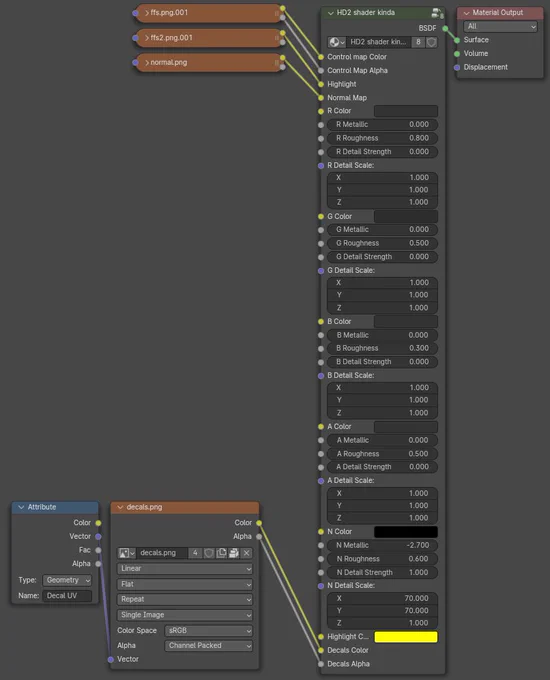Screen dimensions: 550x680
Task: Collapse the HD2 shader kinda node
Action: [331, 13]
